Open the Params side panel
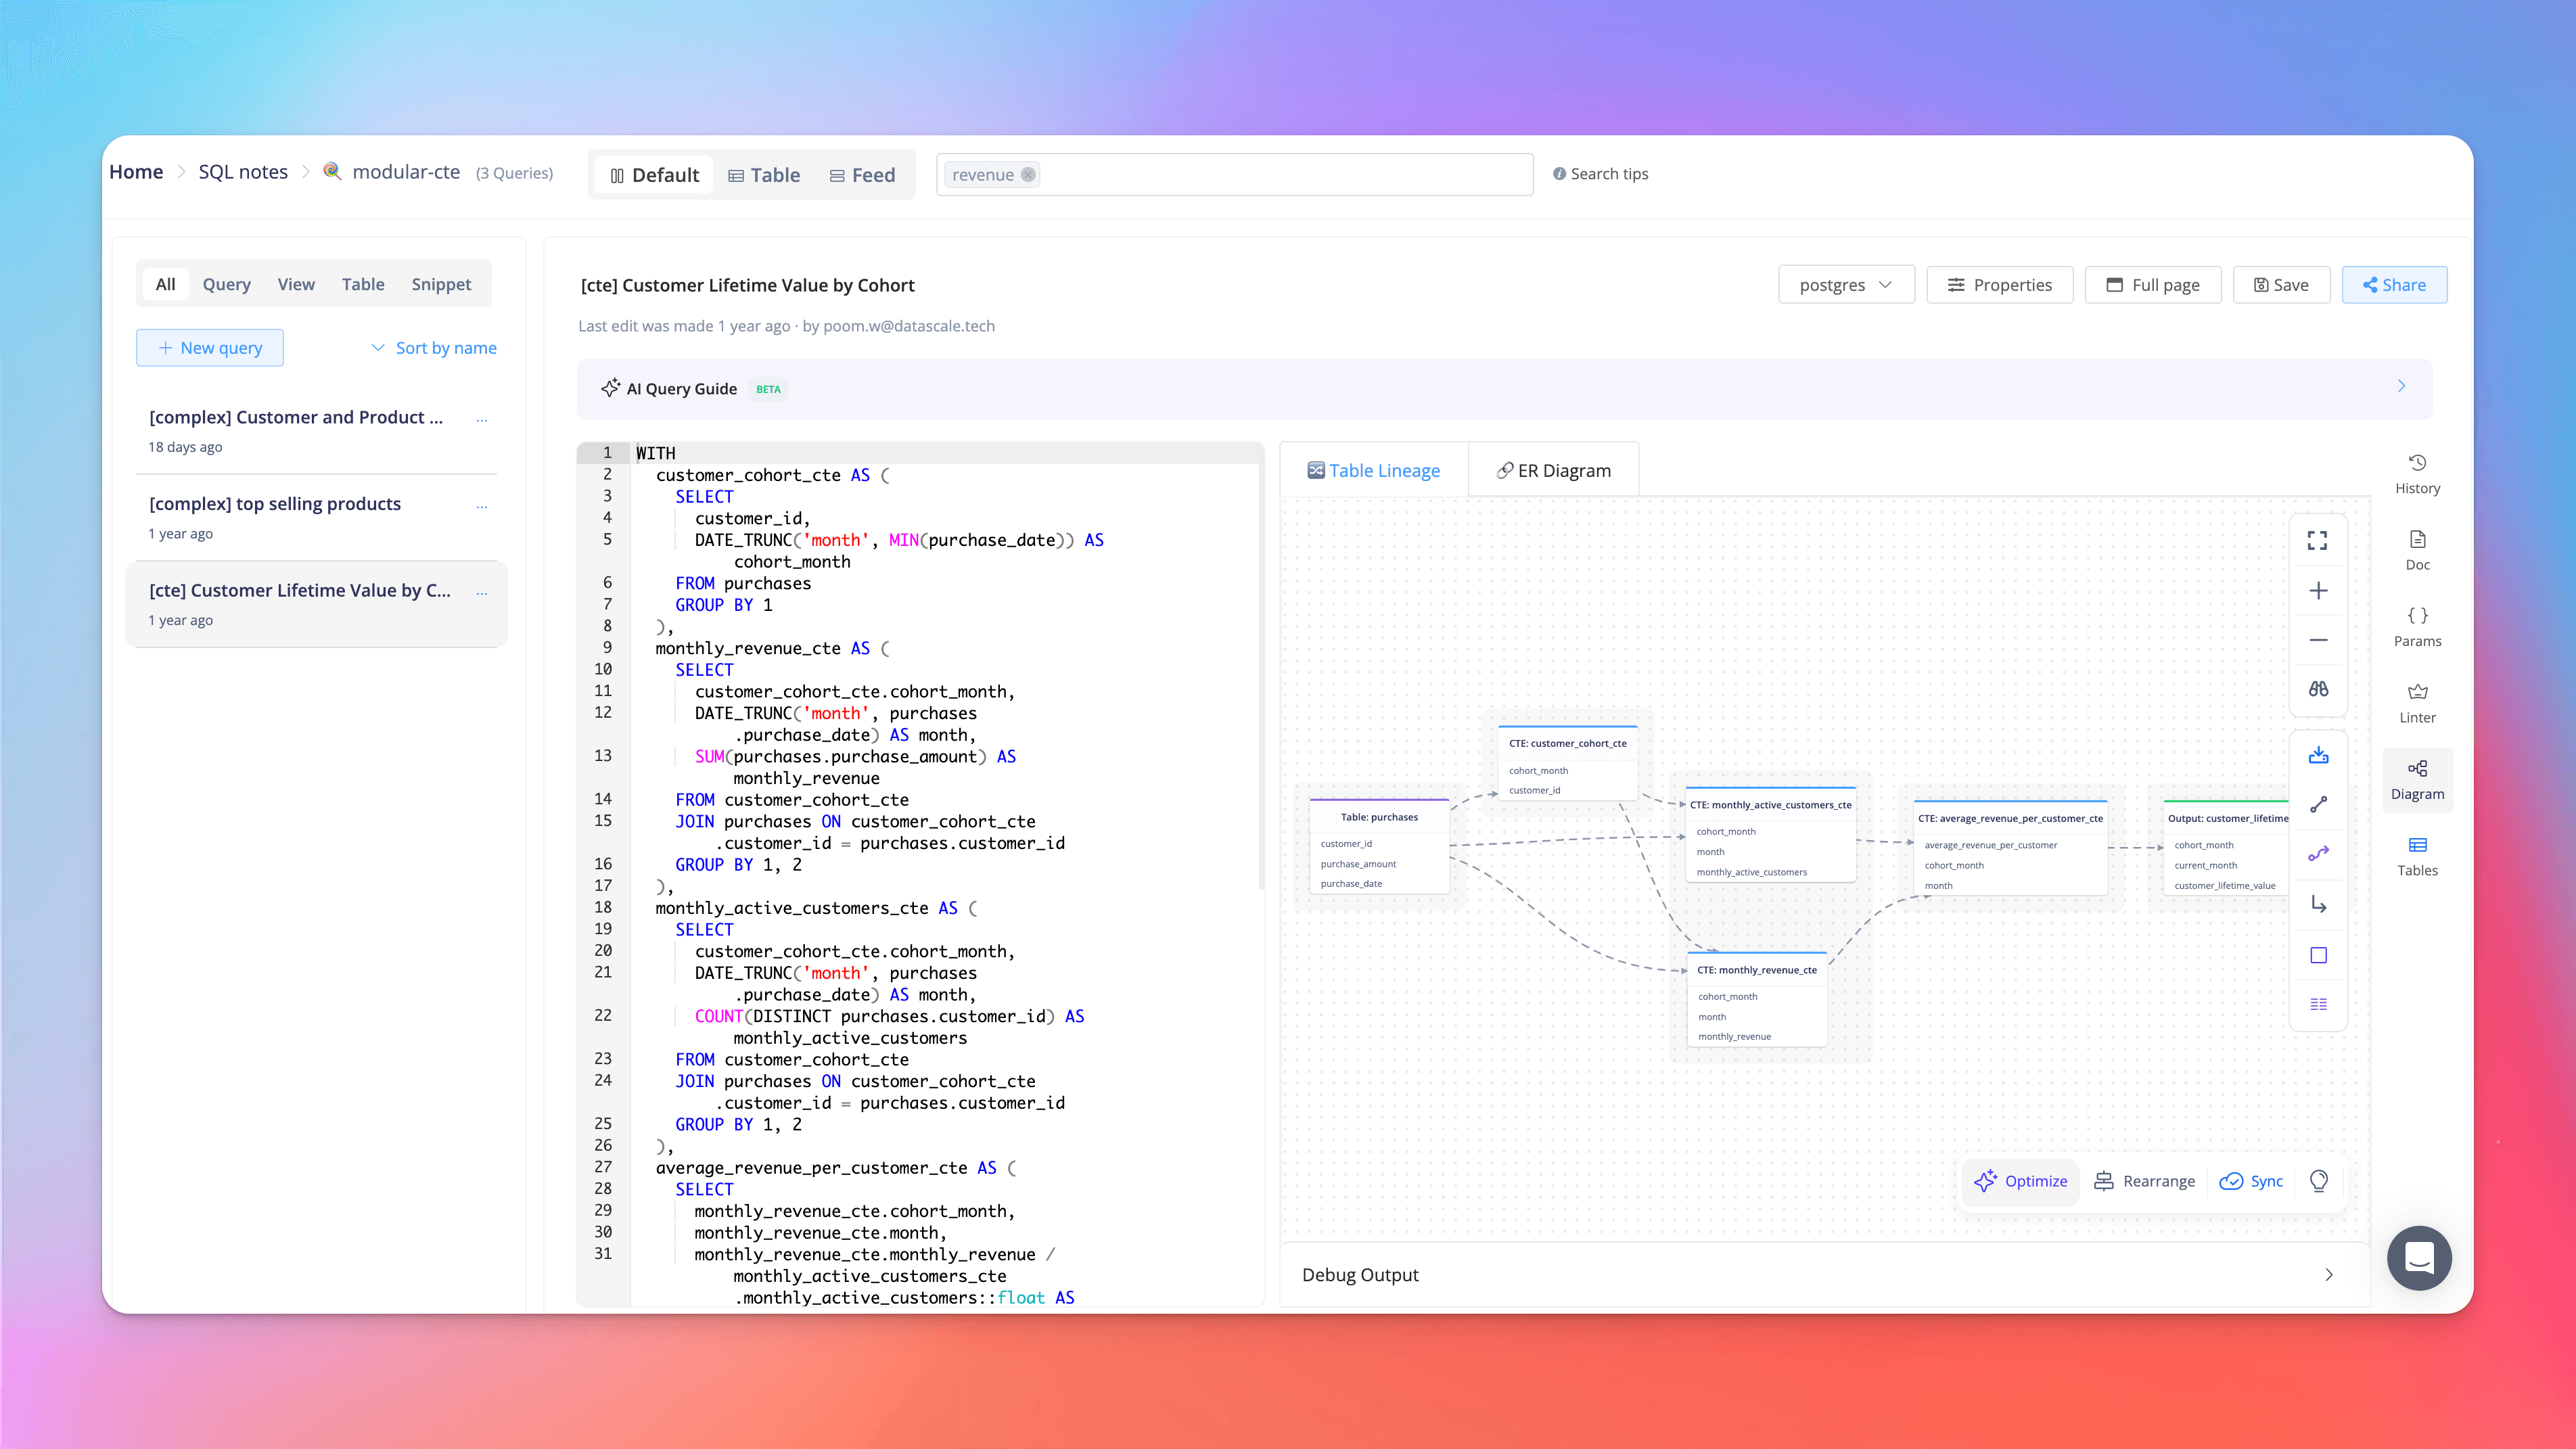The image size is (2576, 1449). tap(2417, 626)
